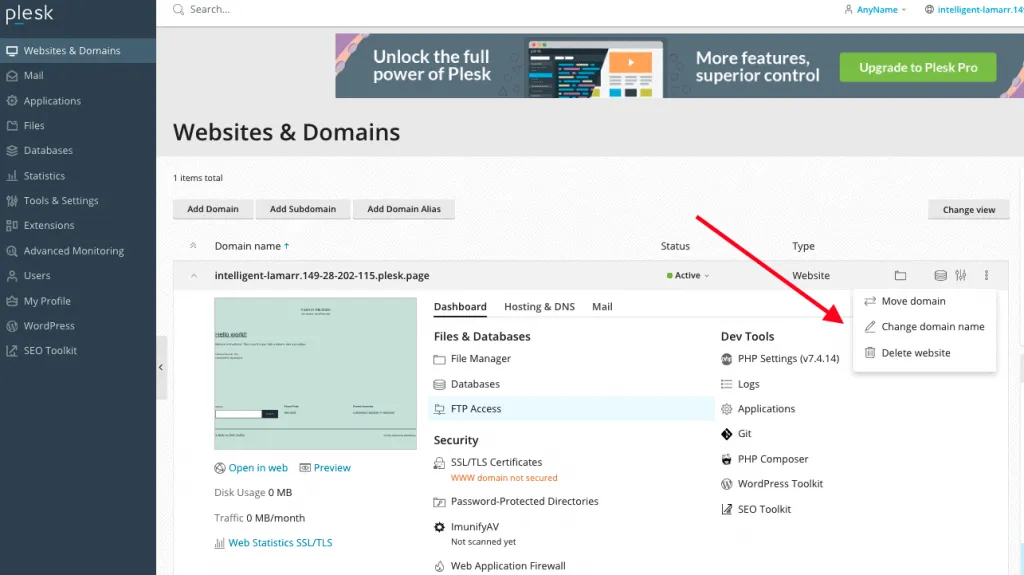Click the folder icon in domain row
This screenshot has height=575, width=1024.
(900, 276)
